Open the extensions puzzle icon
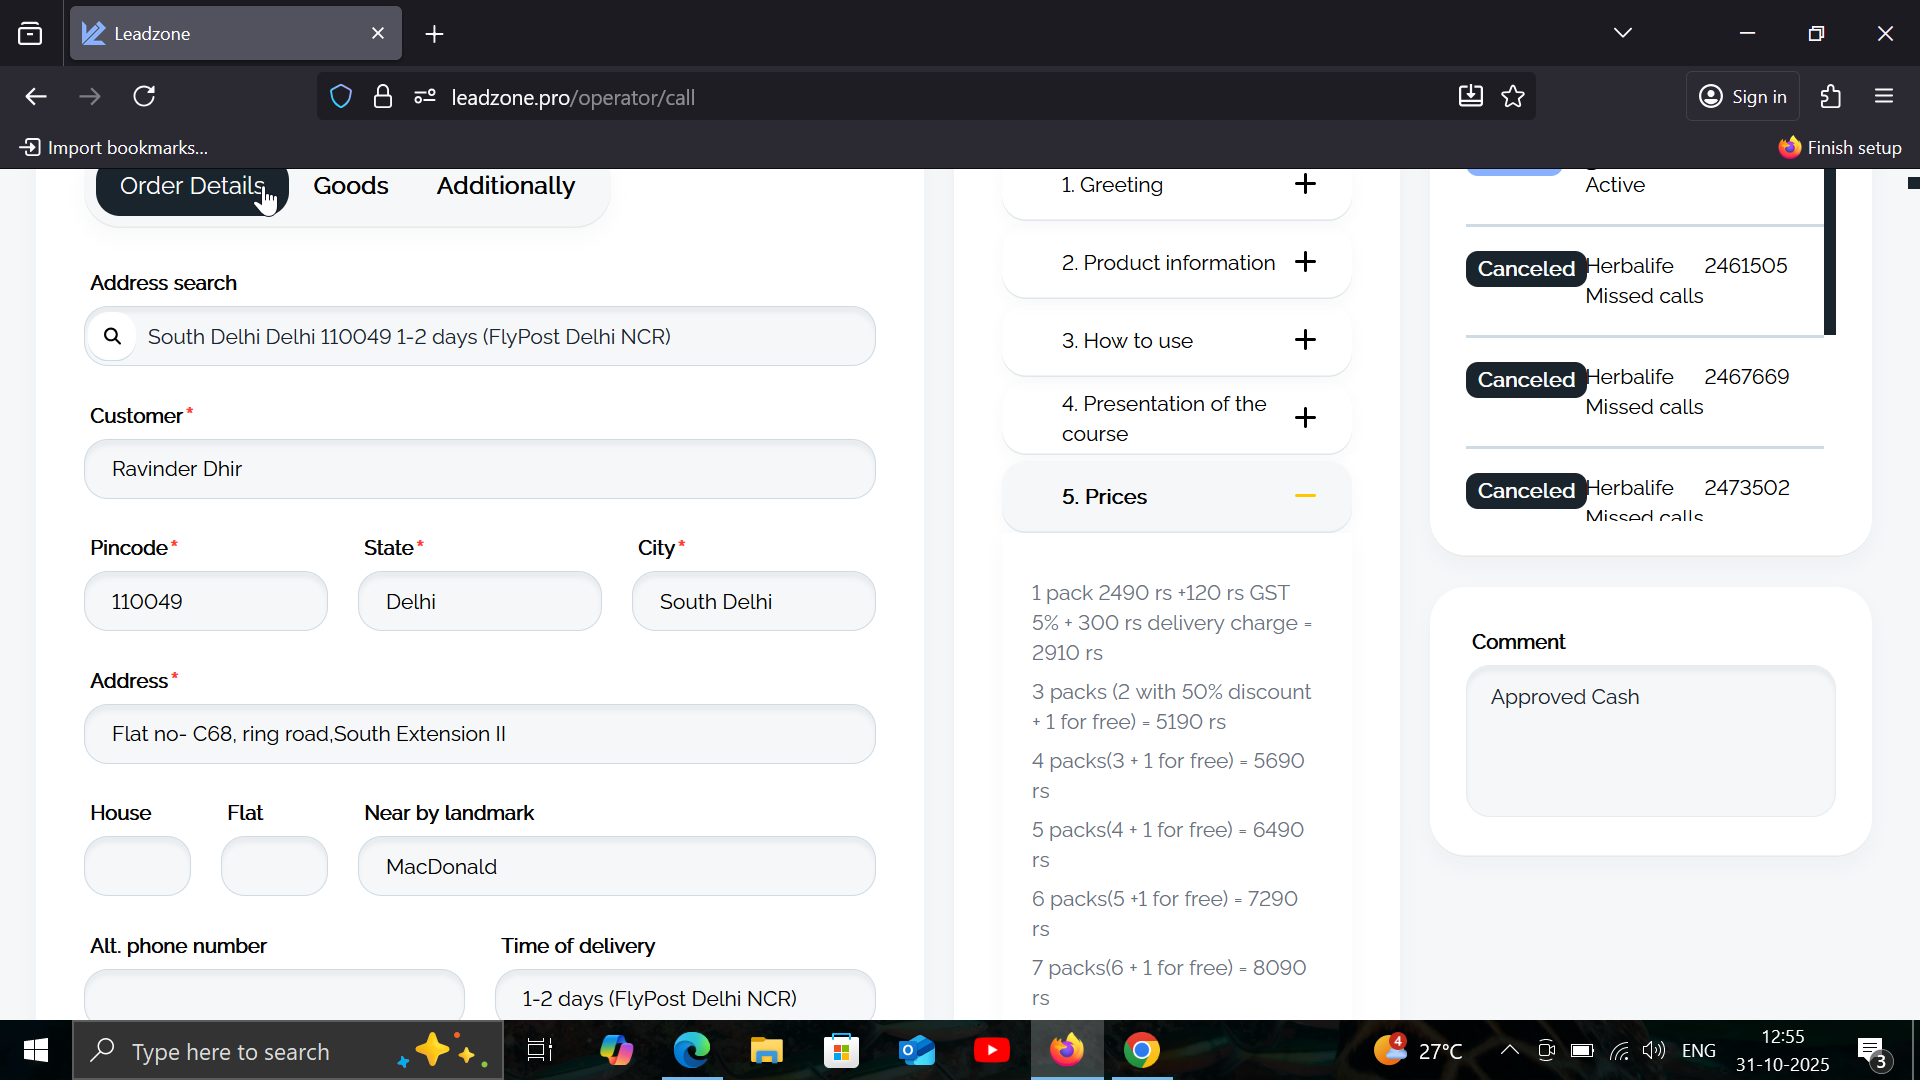This screenshot has width=1920, height=1080. [1830, 97]
